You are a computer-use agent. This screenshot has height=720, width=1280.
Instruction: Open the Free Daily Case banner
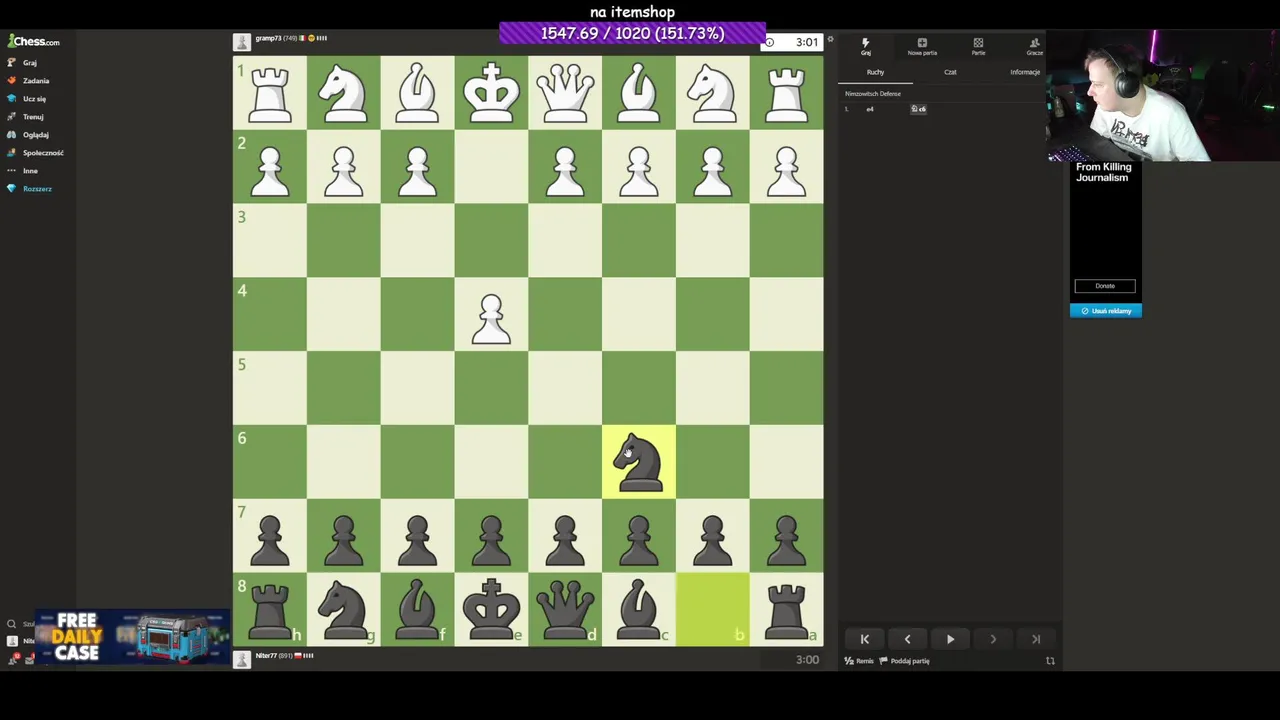click(131, 637)
